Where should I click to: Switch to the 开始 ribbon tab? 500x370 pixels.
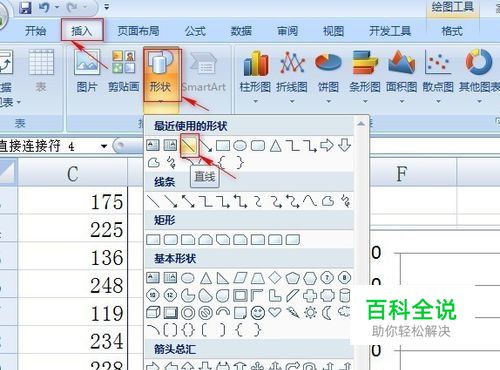35,31
